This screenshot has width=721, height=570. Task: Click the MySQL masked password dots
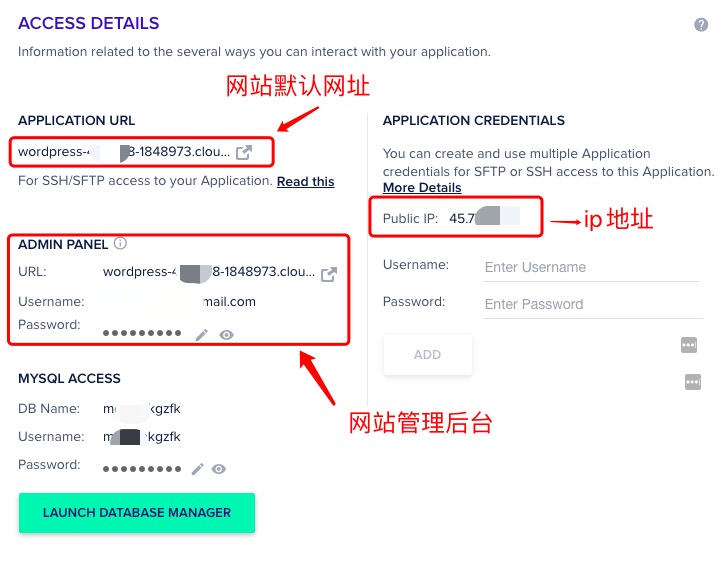(x=142, y=469)
